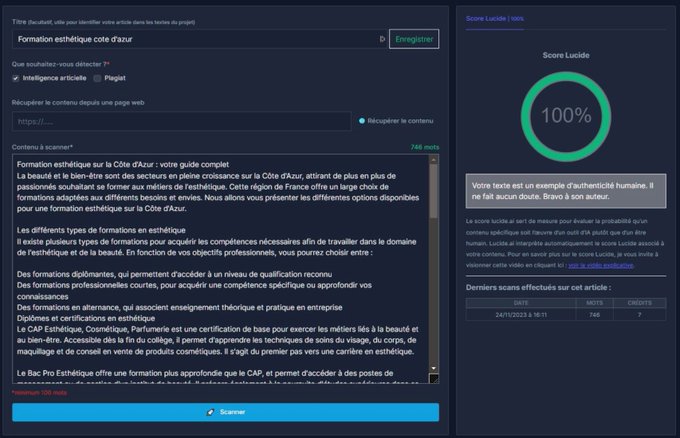
Task: Click the 'Derniers scans effectués' heading
Action: [x=538, y=288]
